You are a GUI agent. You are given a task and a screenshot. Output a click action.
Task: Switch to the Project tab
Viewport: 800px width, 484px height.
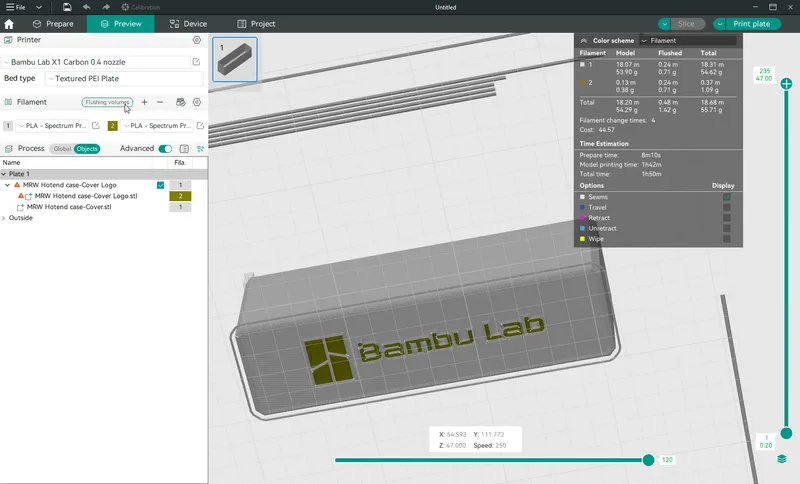tap(256, 24)
